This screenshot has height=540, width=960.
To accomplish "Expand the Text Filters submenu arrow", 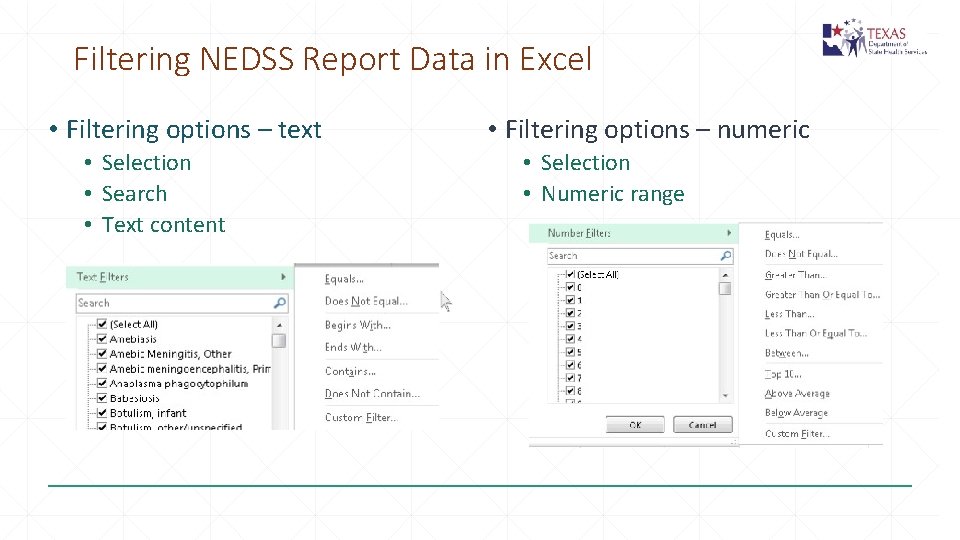I will pyautogui.click(x=283, y=277).
